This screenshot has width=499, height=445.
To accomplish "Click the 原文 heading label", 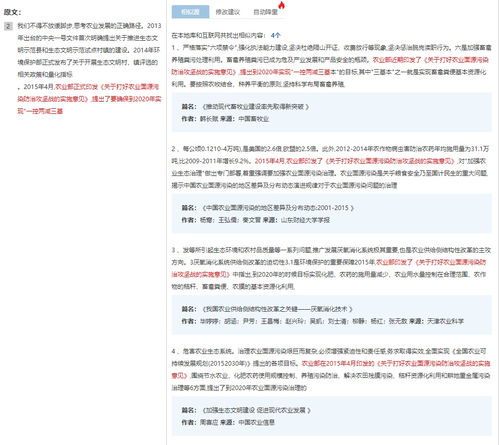I will (x=12, y=12).
